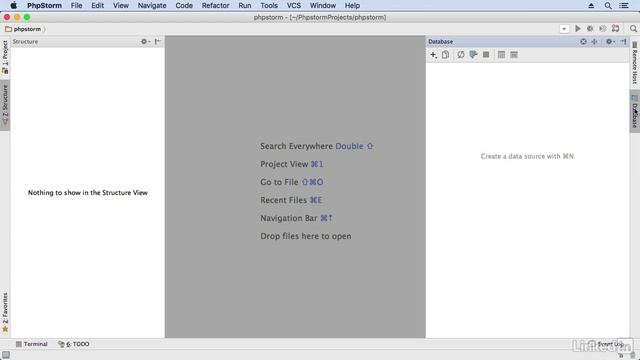Open Database panel gear settings
Viewport: 640px width, 360px height.
[610, 42]
